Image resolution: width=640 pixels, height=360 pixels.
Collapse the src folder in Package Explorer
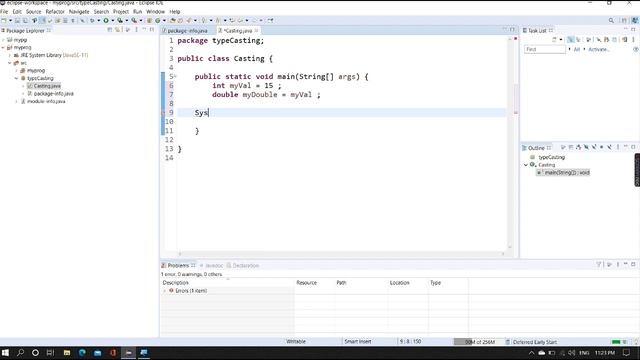[x=10, y=63]
